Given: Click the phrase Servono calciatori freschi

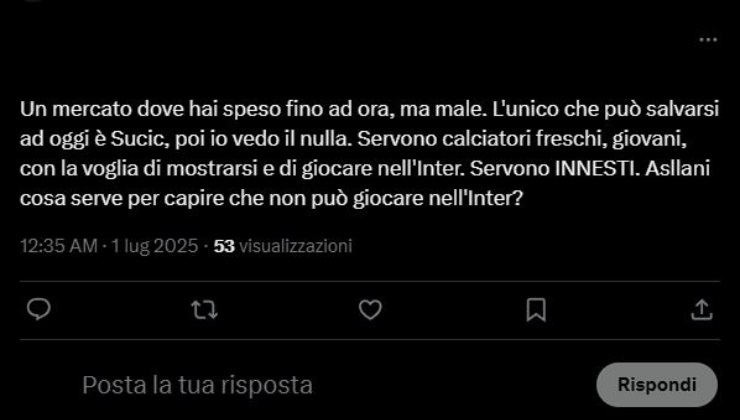Looking at the screenshot, I should [x=481, y=139].
